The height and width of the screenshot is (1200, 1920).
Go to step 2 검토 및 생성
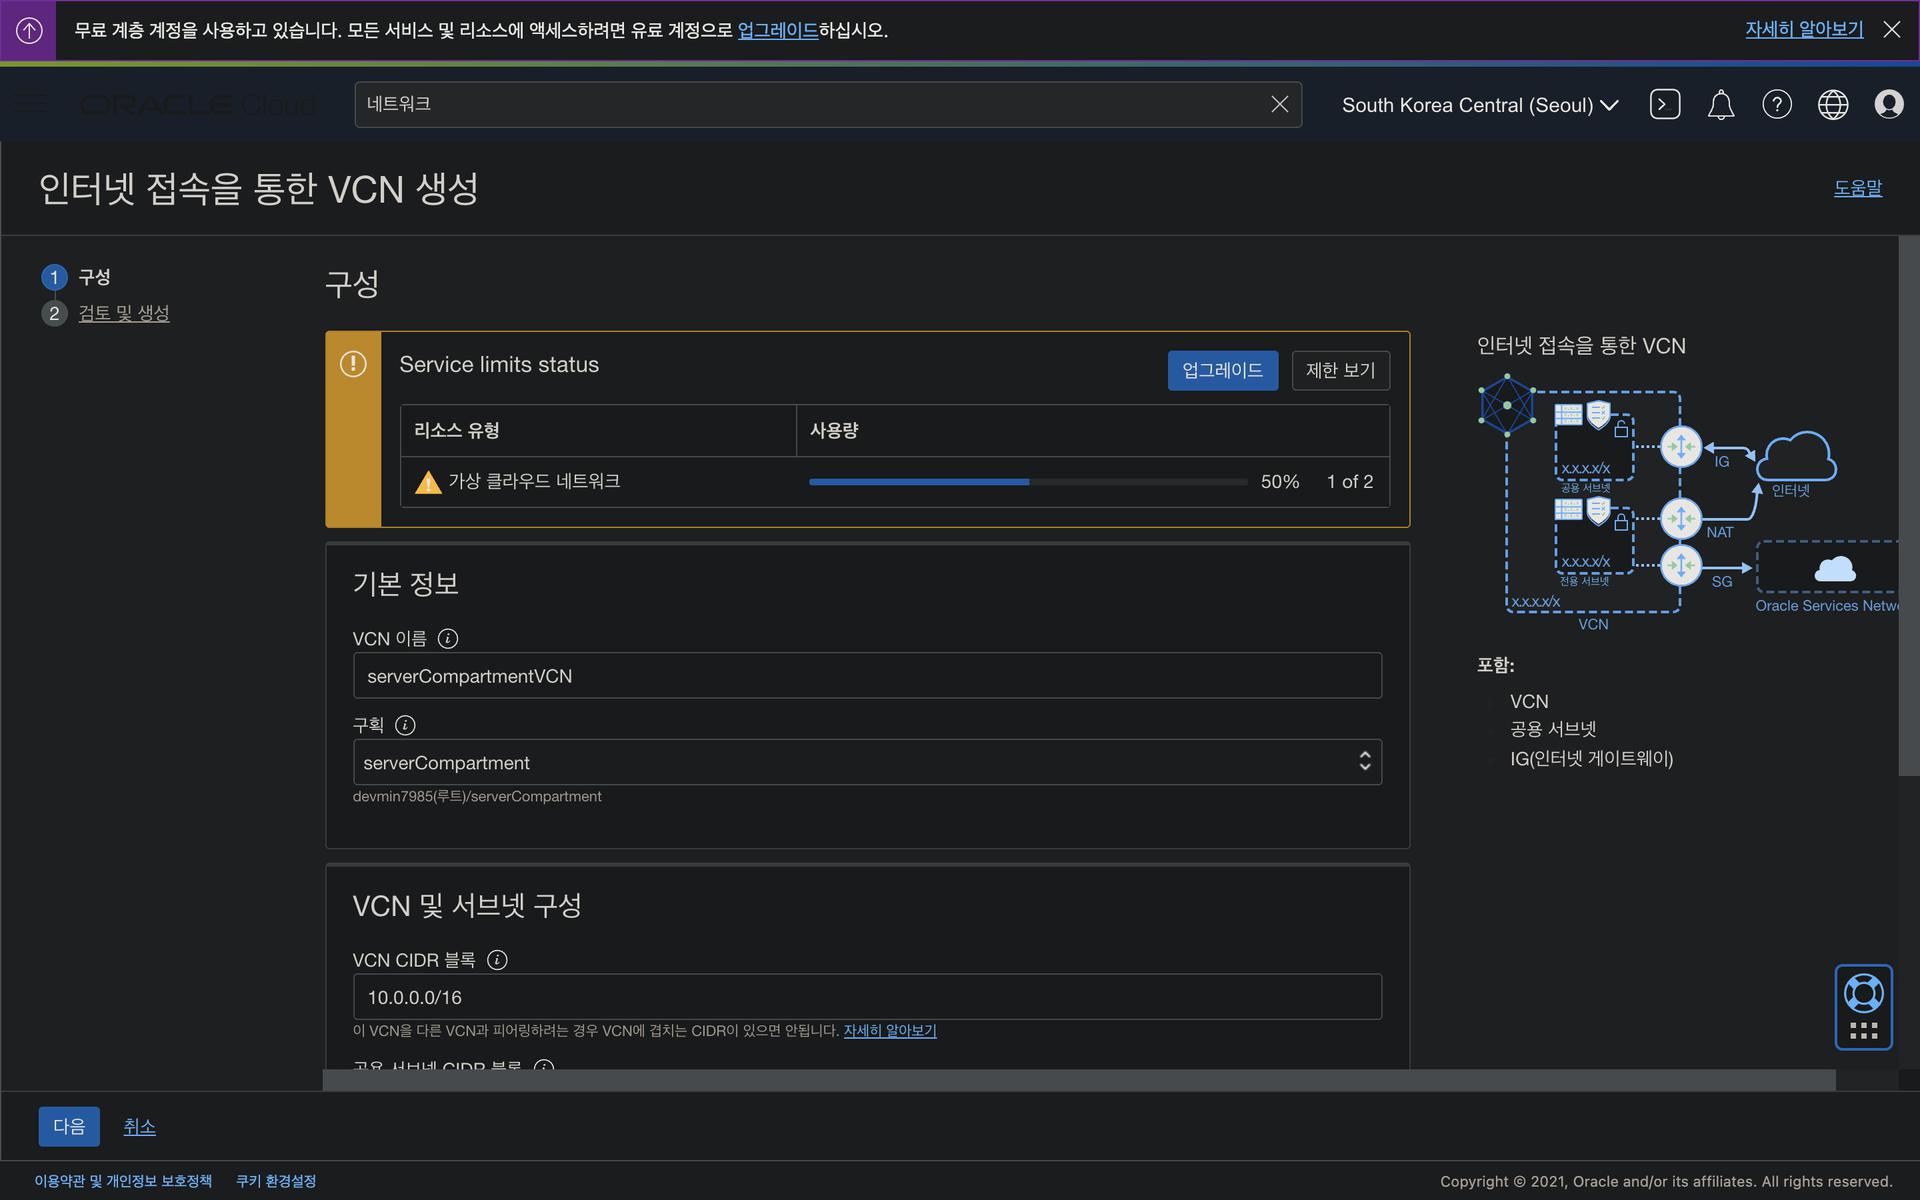[x=123, y=313]
